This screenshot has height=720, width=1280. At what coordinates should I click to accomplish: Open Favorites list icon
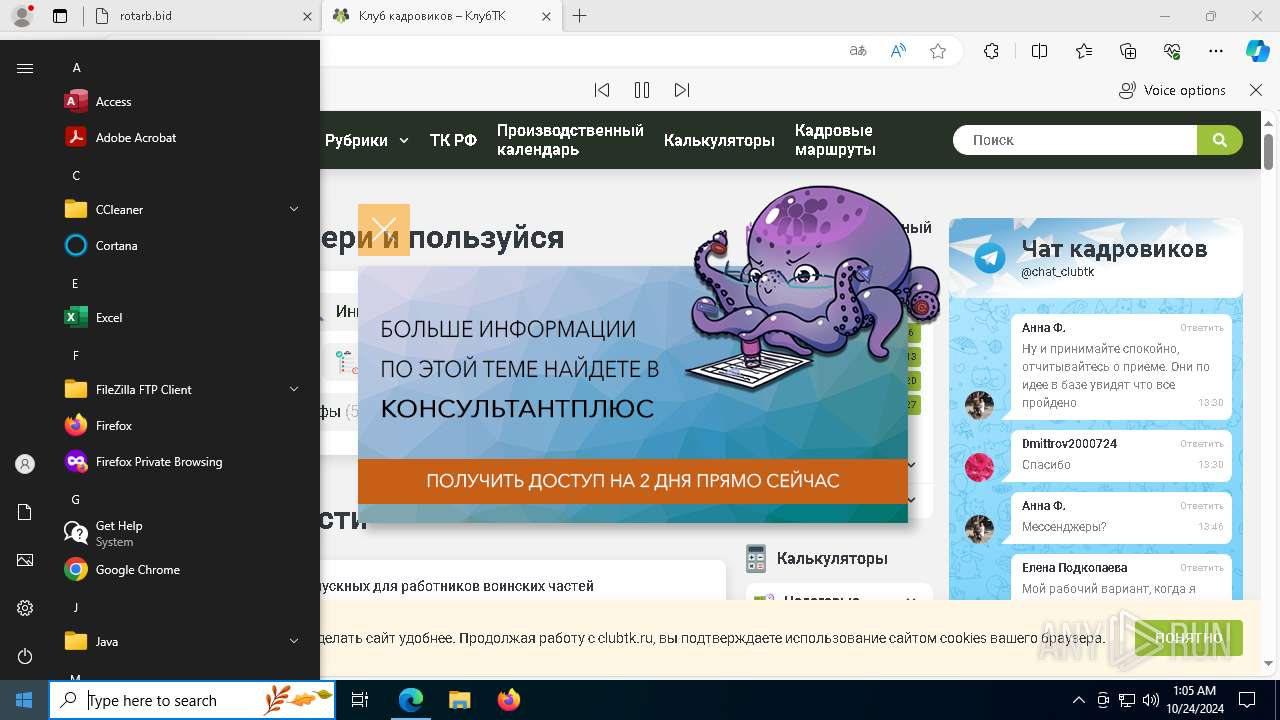click(1084, 51)
